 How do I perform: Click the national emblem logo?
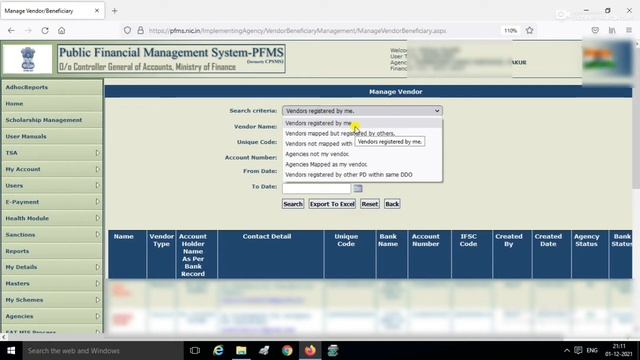[x=28, y=59]
